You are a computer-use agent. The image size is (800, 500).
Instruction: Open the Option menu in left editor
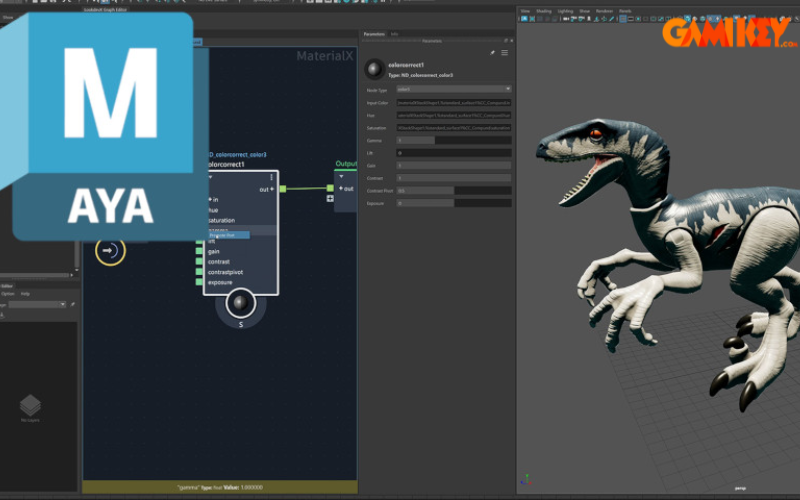(x=8, y=294)
